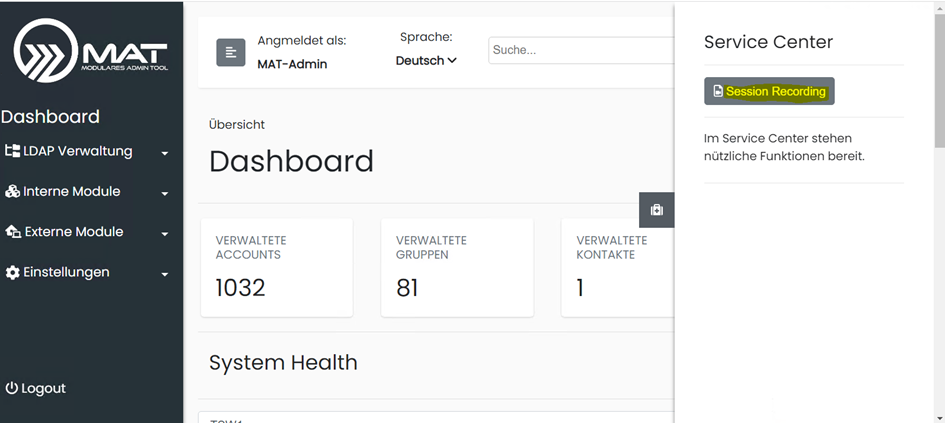945x423 pixels.
Task: Click the Service Center briefcase icon tab
Action: pos(656,210)
